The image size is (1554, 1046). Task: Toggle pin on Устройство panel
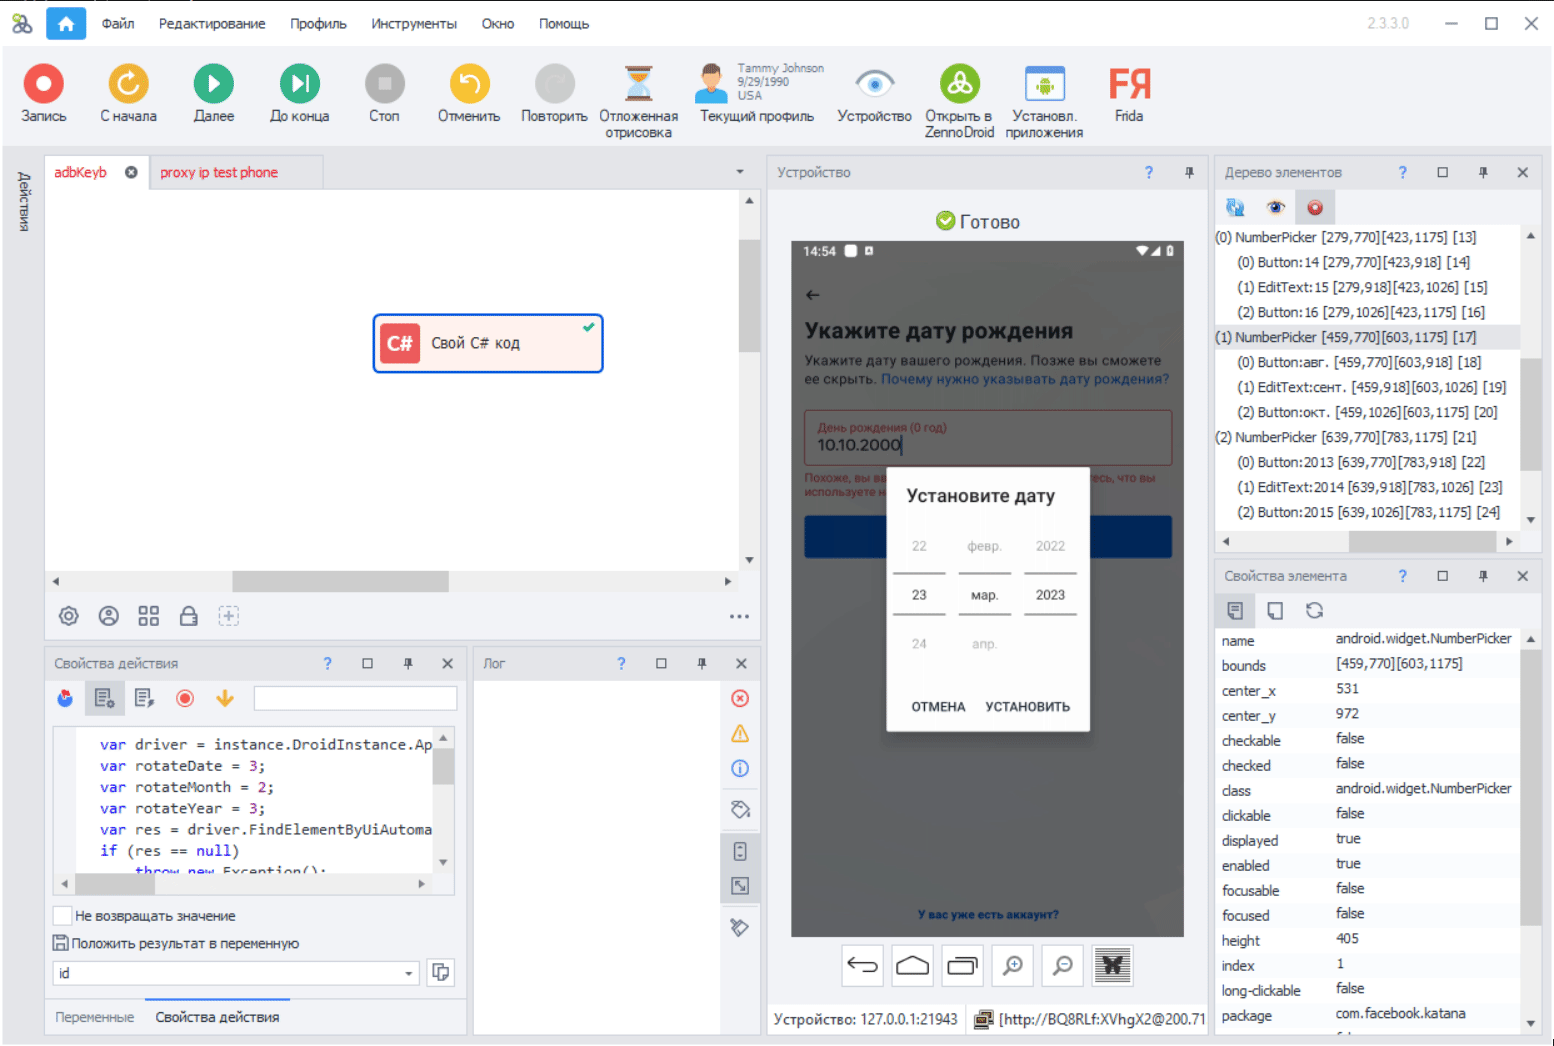(1189, 173)
